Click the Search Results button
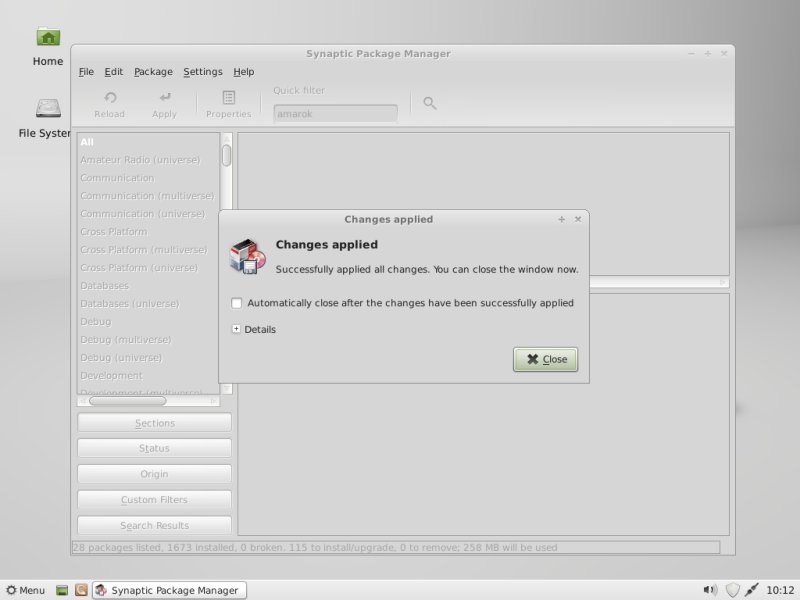This screenshot has width=800, height=600. [x=155, y=526]
